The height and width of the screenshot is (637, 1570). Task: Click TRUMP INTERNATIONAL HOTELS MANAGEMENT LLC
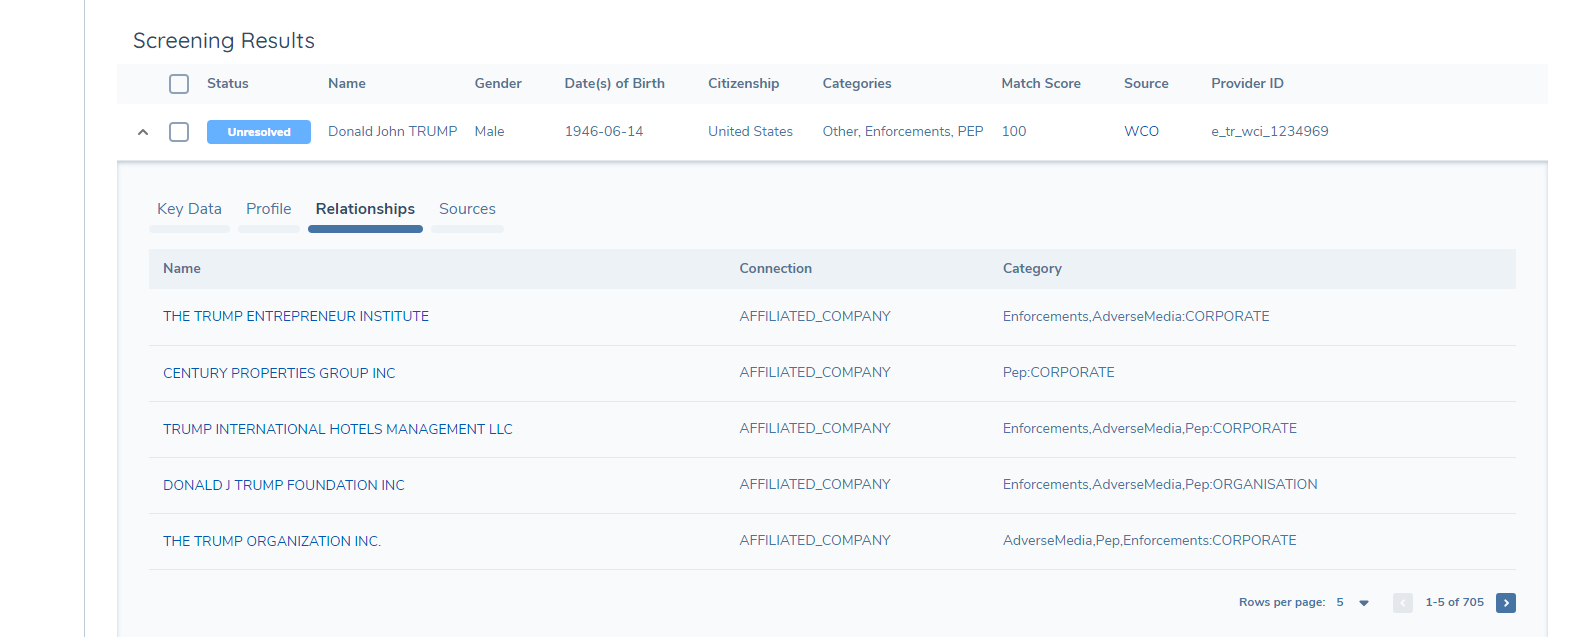pyautogui.click(x=337, y=429)
